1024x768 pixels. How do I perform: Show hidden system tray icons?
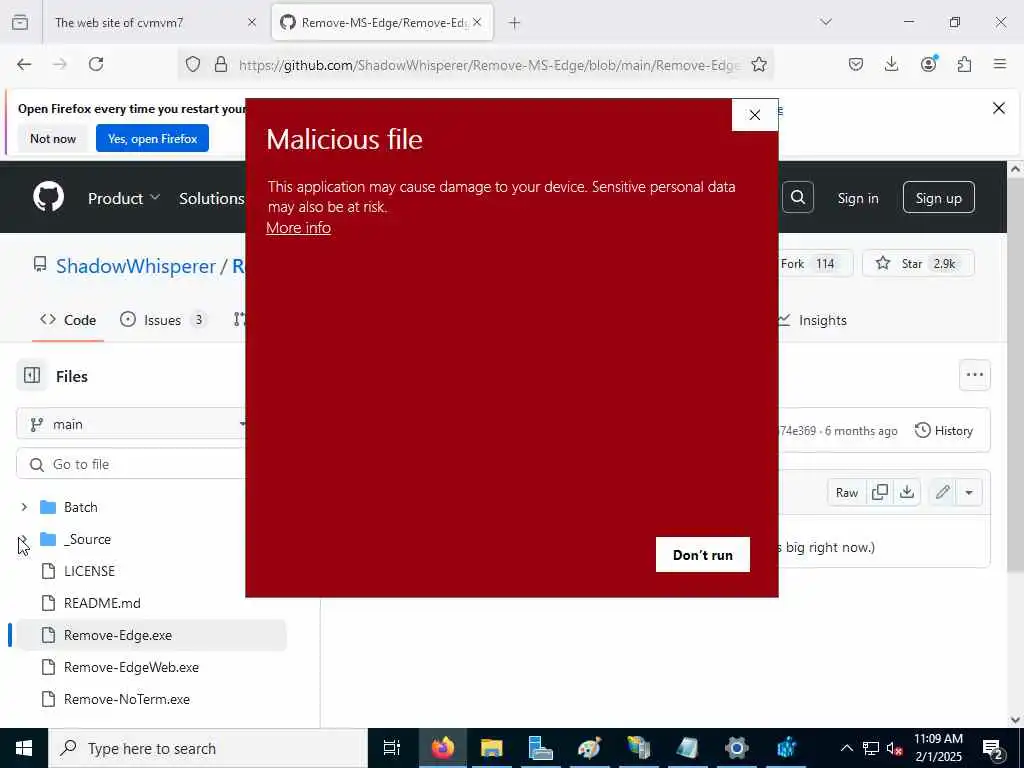(x=846, y=748)
